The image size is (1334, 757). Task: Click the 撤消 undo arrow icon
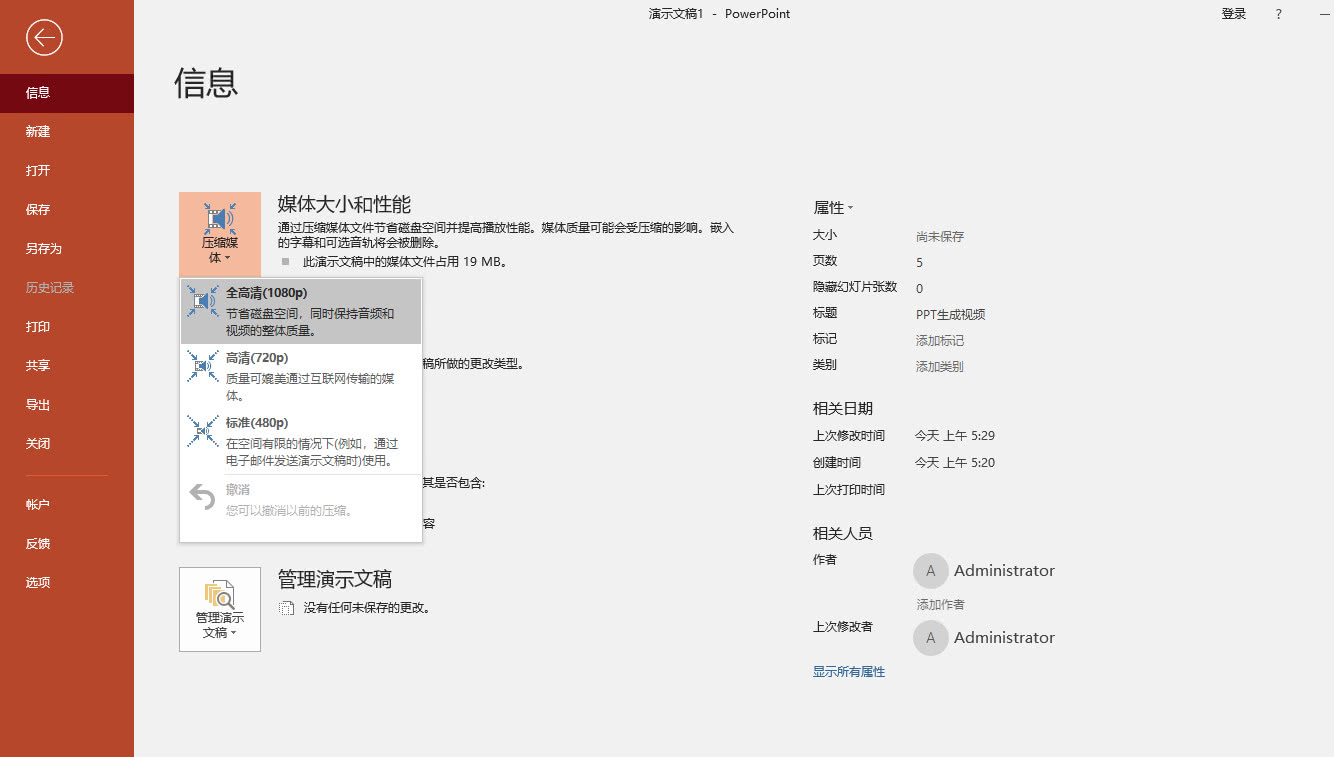[x=203, y=498]
